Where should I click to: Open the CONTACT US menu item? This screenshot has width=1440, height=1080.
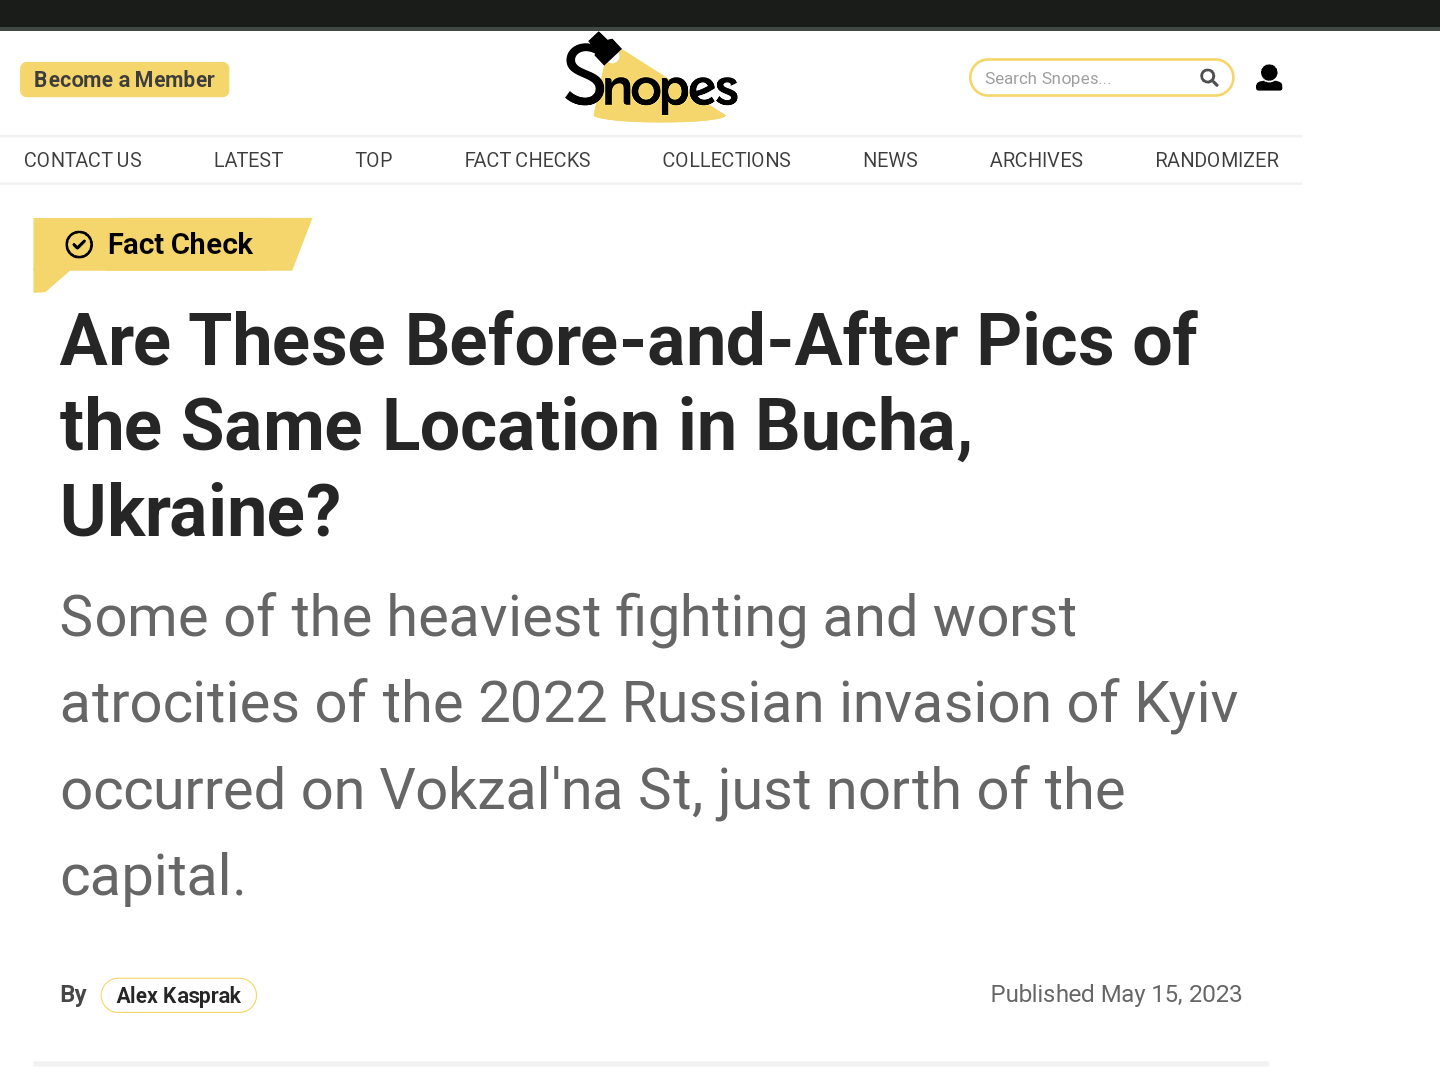[82, 160]
